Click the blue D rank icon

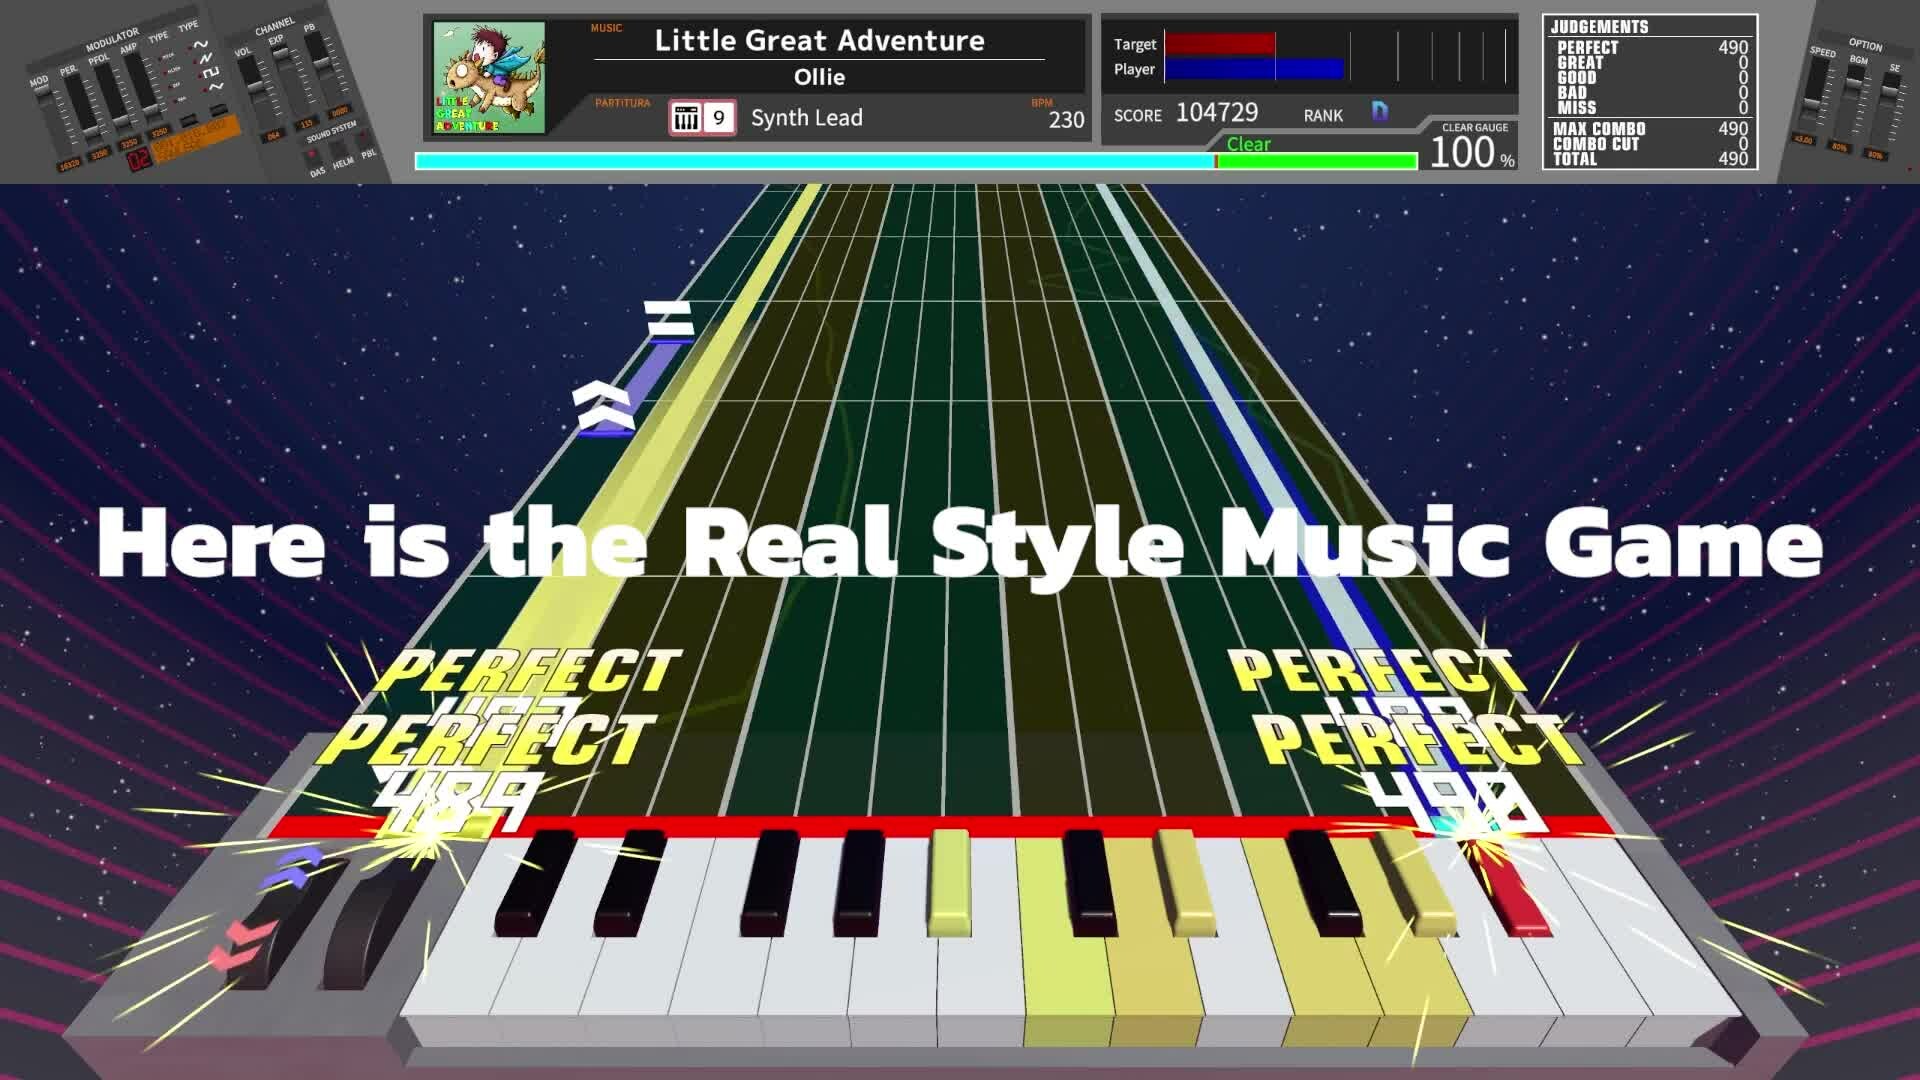[1380, 111]
